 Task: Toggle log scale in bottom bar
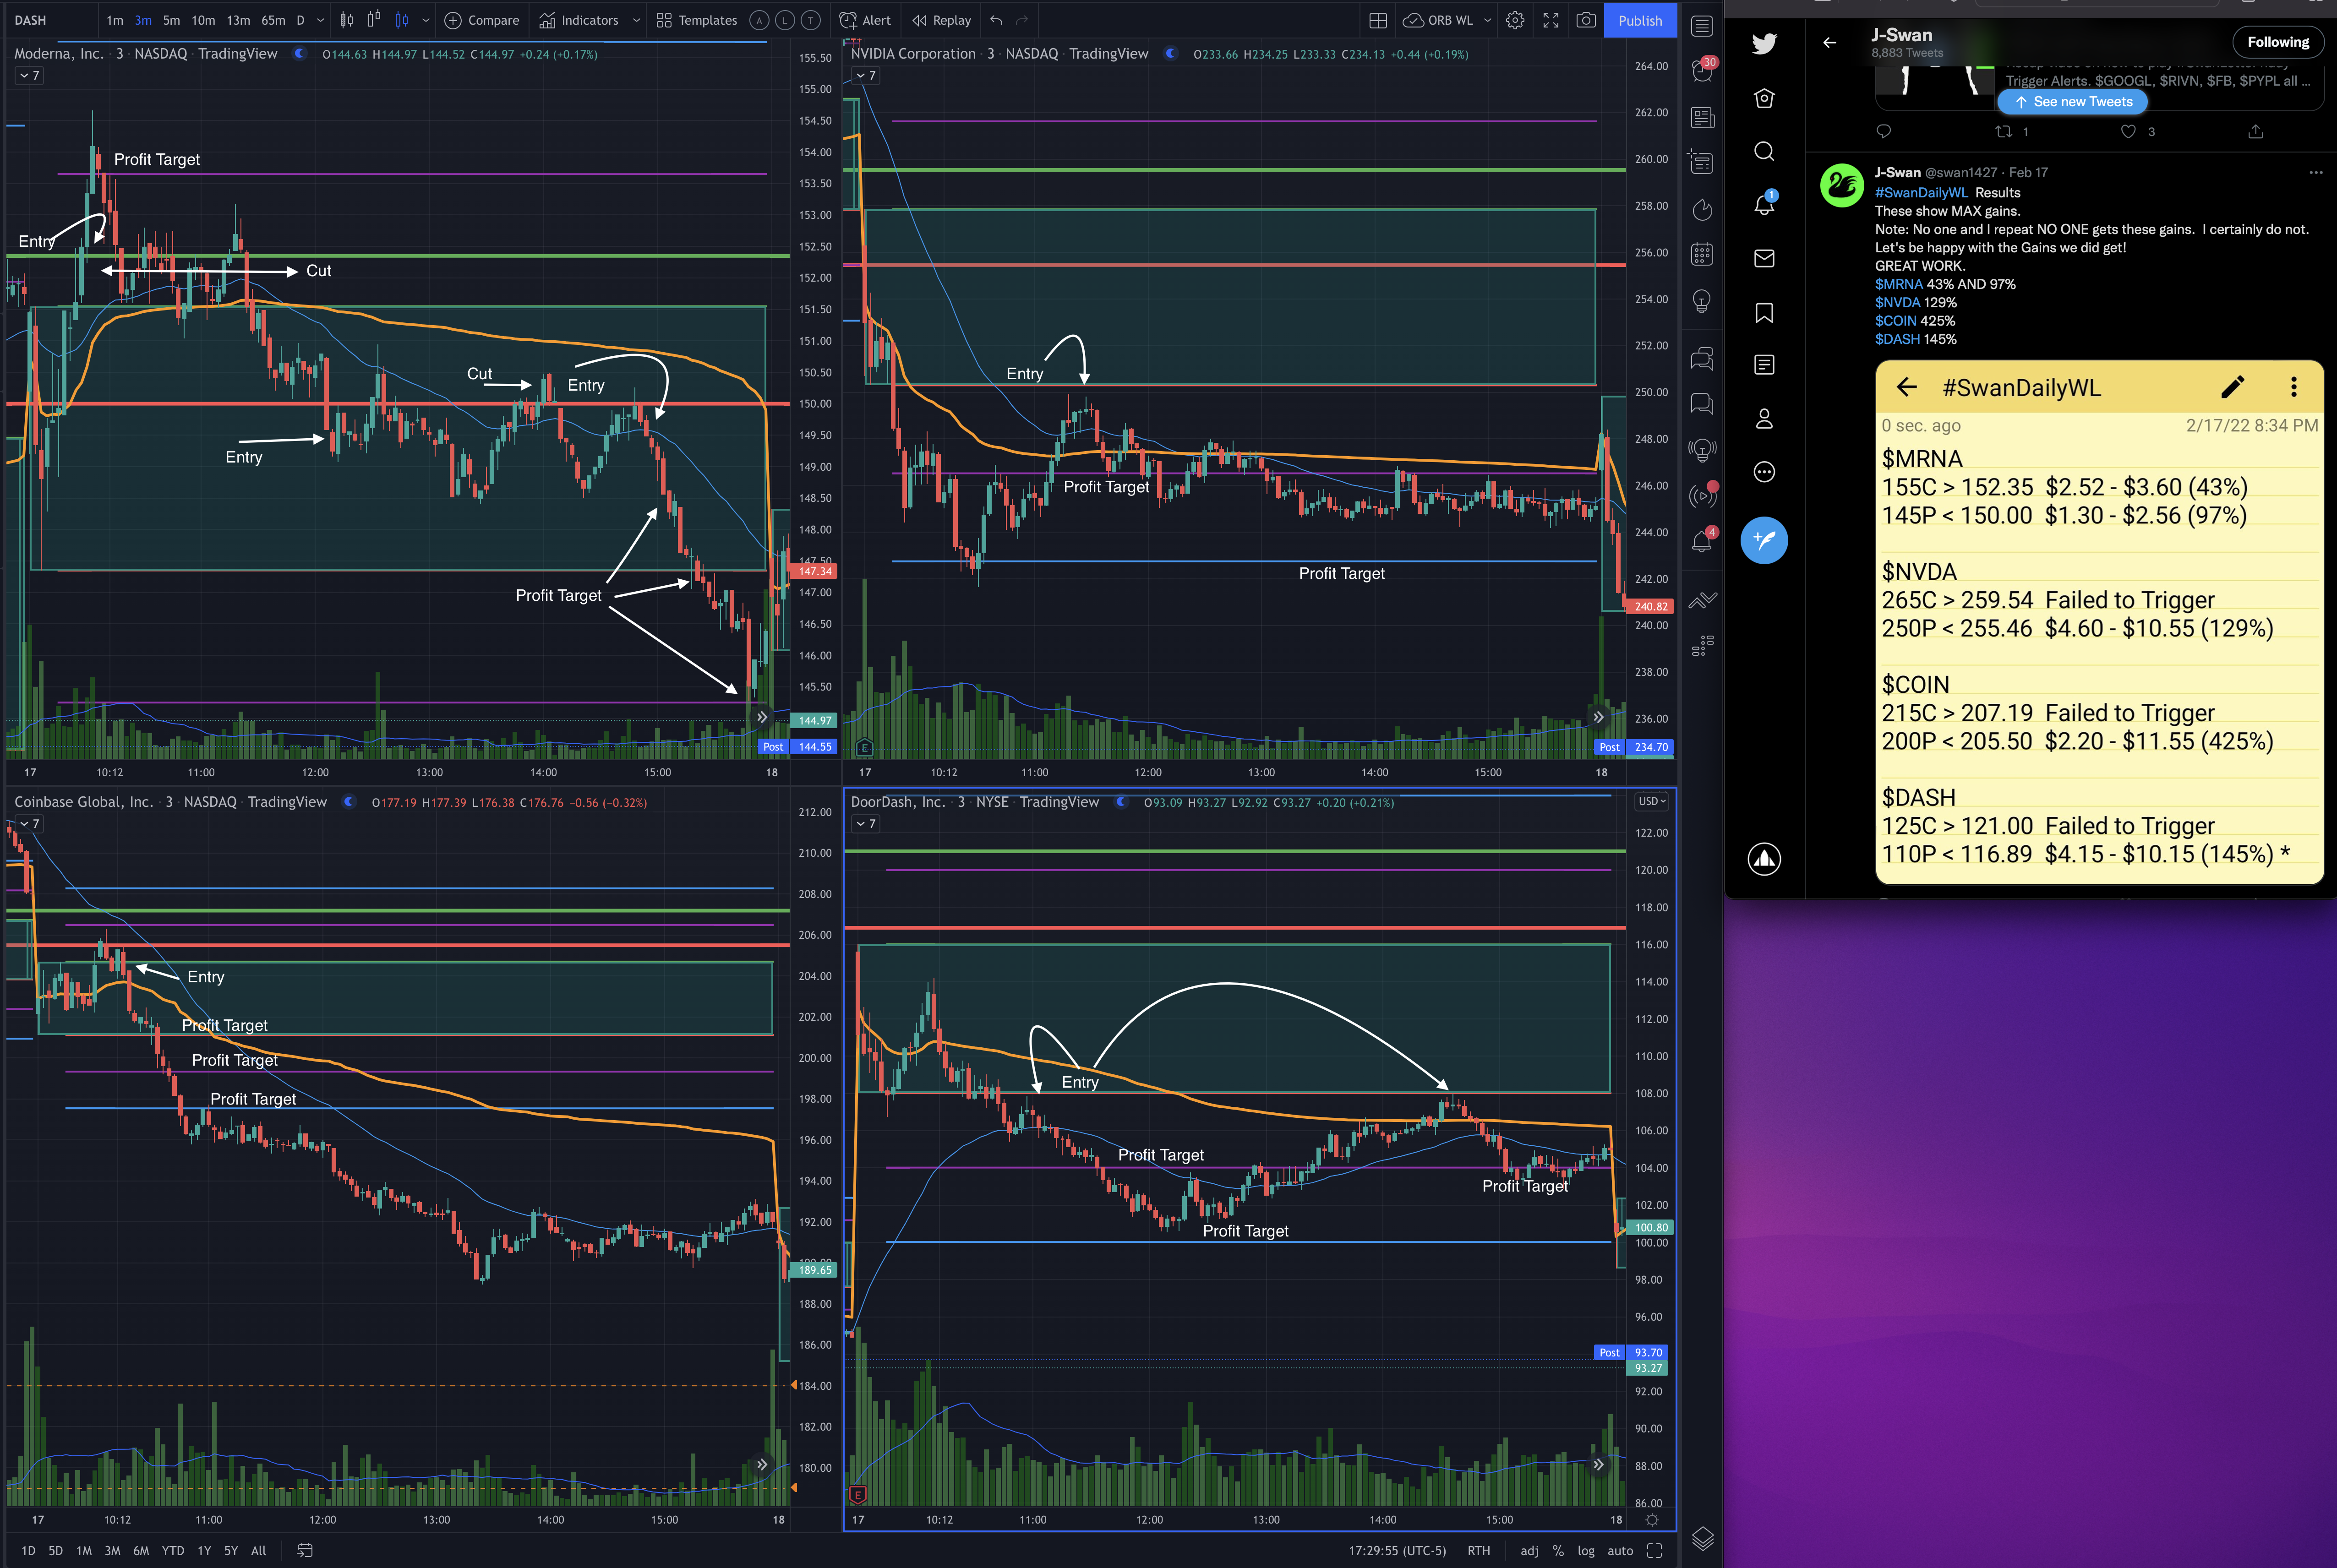[1586, 1551]
